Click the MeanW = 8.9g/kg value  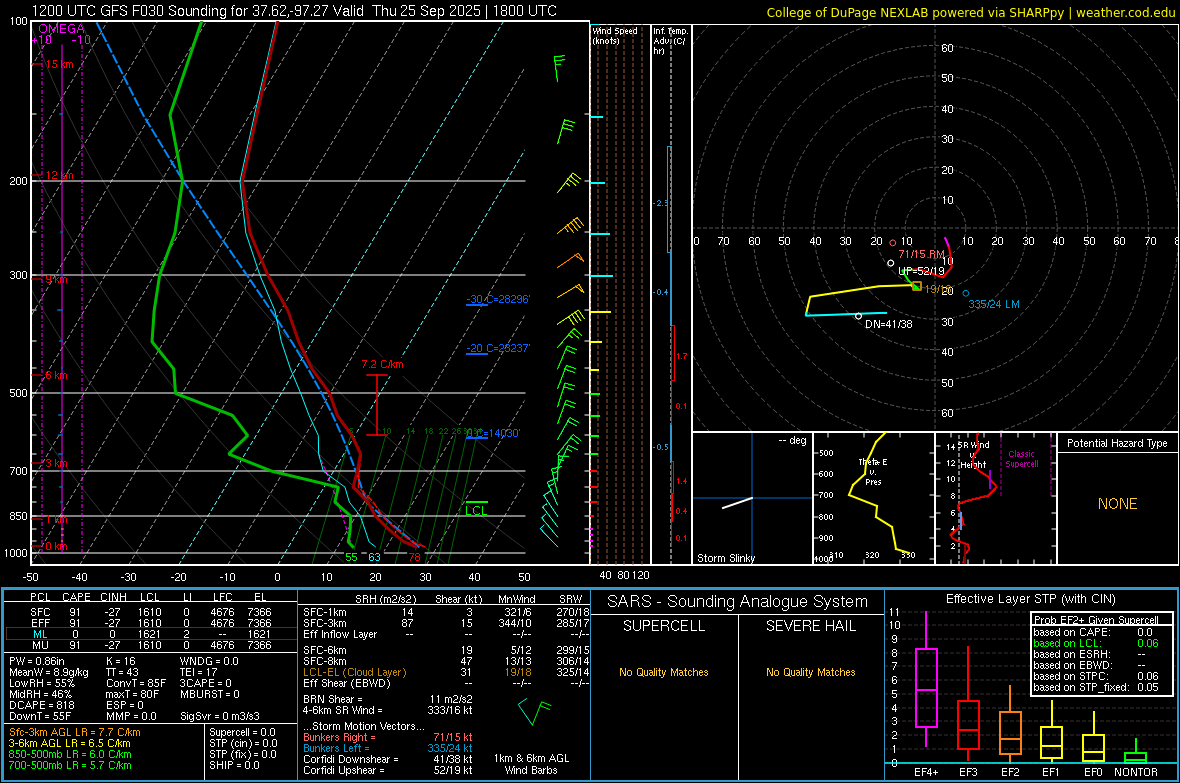tap(48, 672)
